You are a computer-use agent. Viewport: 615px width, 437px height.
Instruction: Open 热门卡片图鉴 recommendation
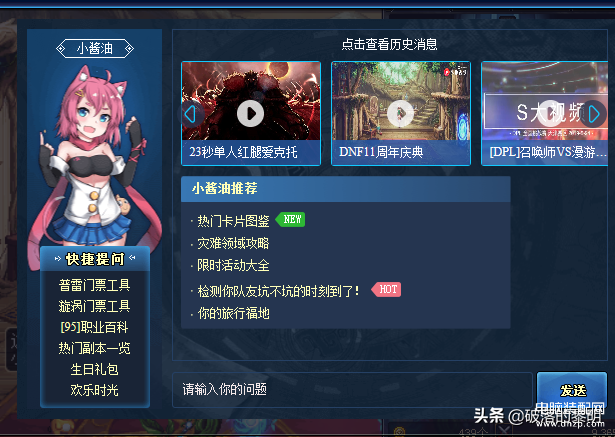[233, 221]
